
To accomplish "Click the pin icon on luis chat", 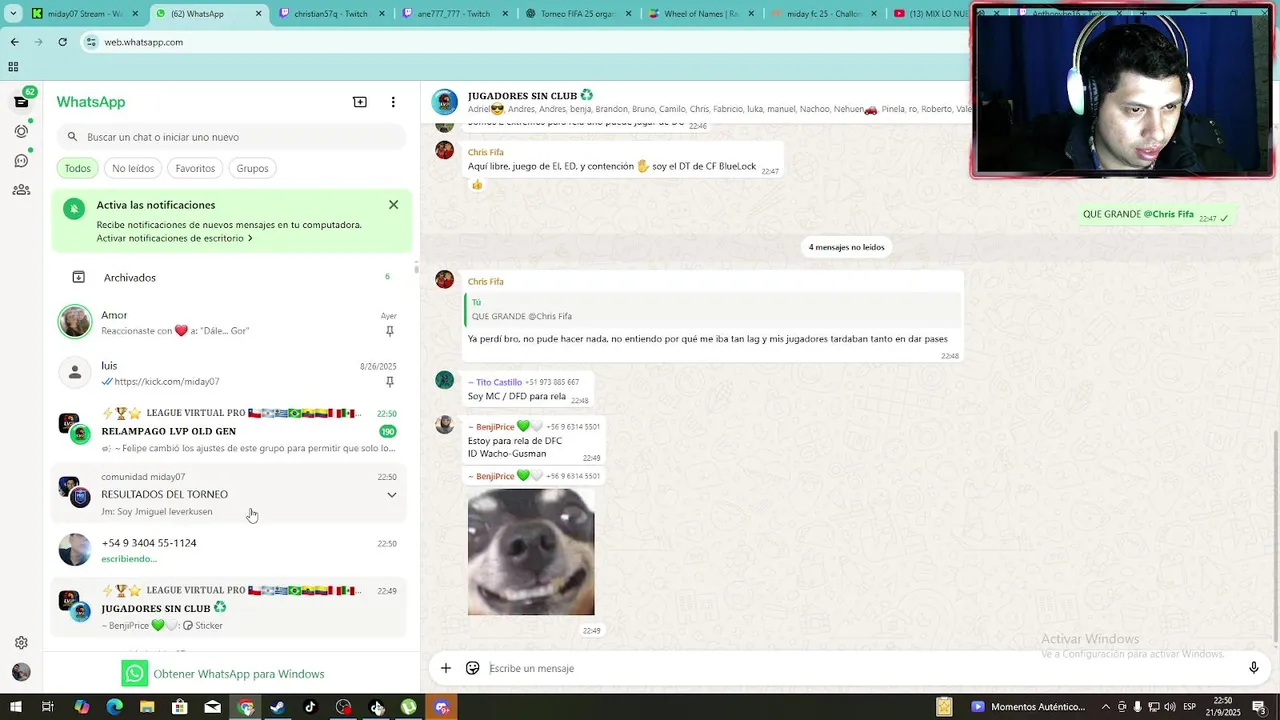I will pos(390,382).
